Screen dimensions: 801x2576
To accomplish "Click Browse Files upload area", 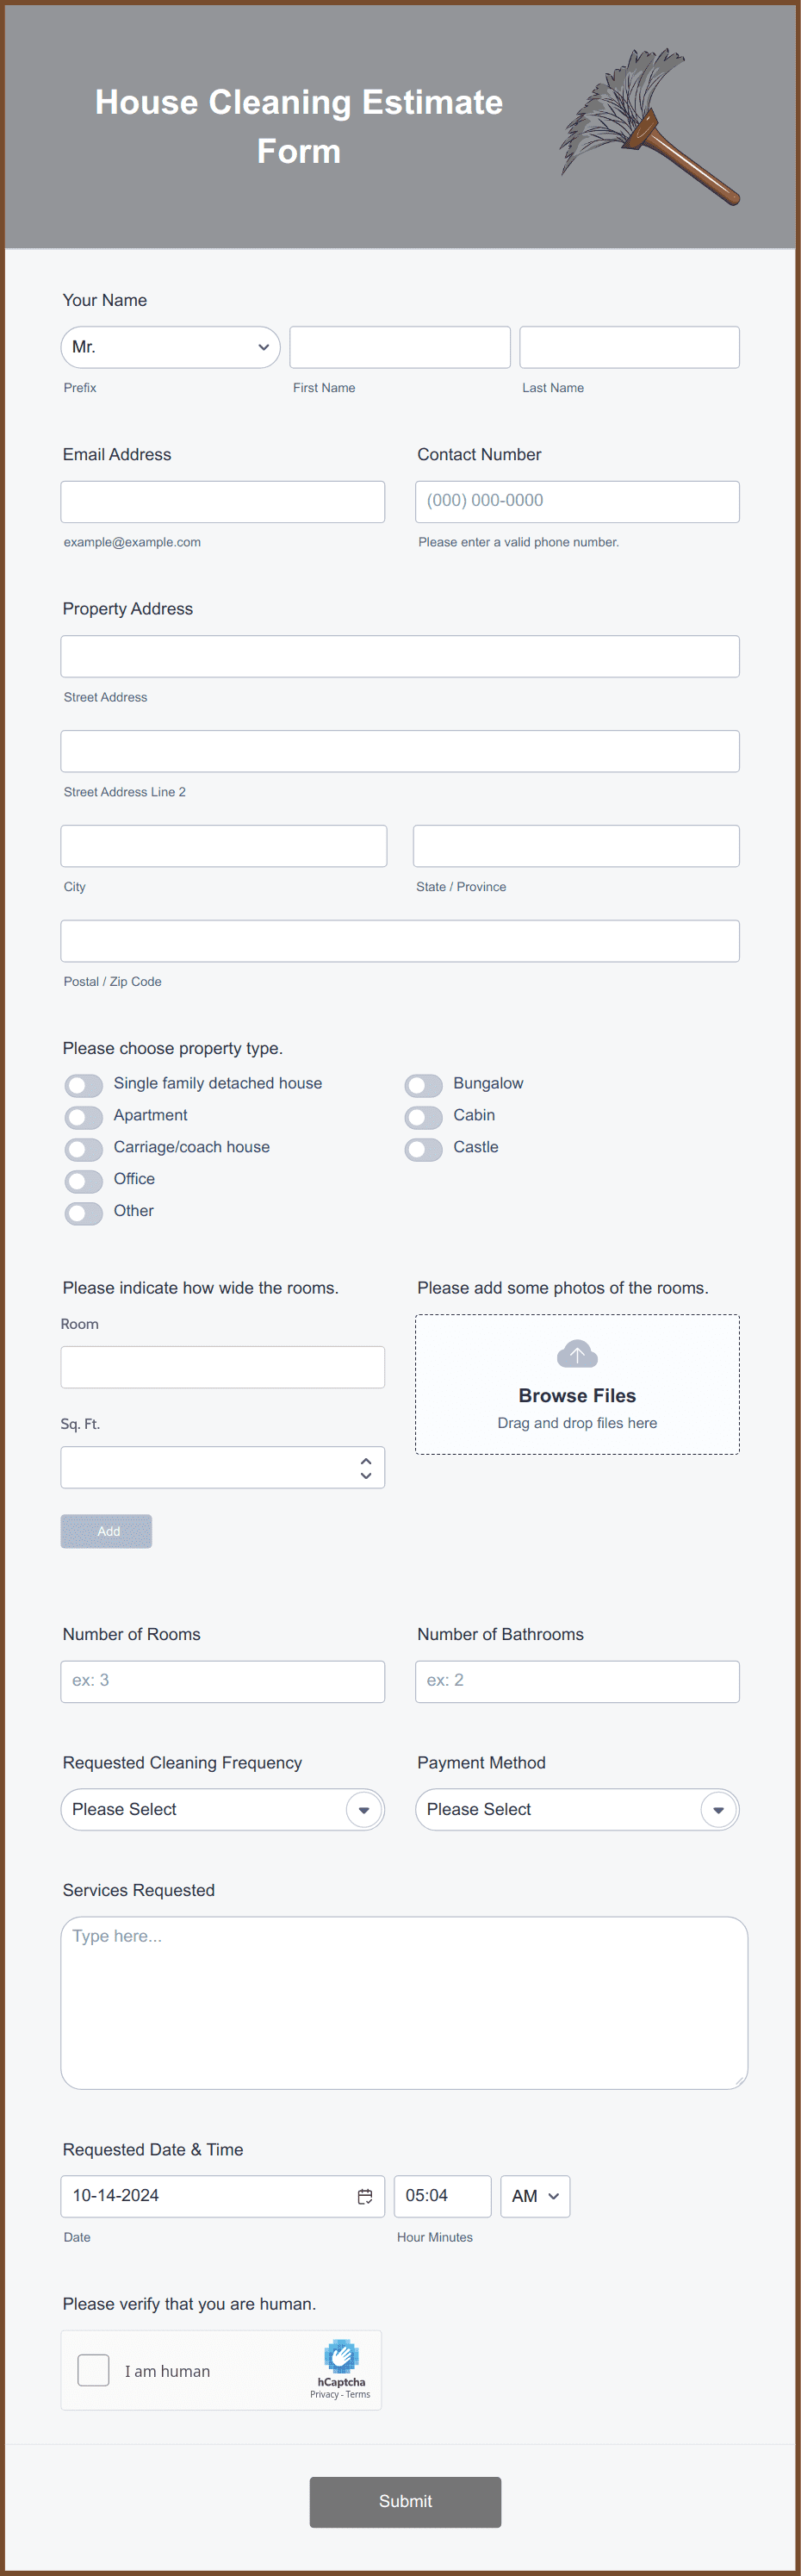I will (x=577, y=1384).
